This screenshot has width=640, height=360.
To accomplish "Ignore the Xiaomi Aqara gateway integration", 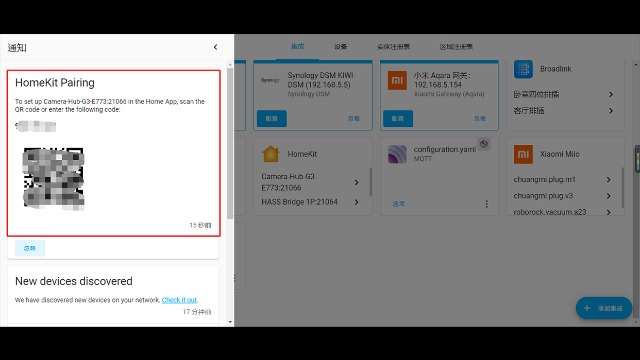I will pyautogui.click(x=480, y=118).
